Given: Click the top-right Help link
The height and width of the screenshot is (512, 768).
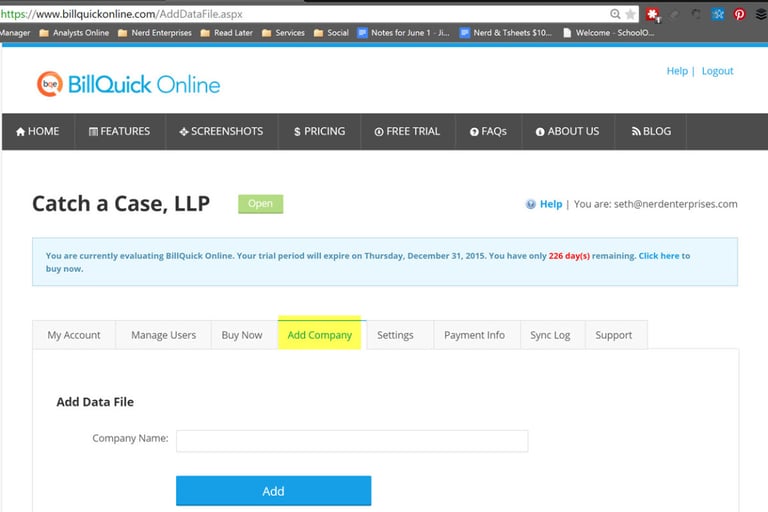Looking at the screenshot, I should coord(677,71).
